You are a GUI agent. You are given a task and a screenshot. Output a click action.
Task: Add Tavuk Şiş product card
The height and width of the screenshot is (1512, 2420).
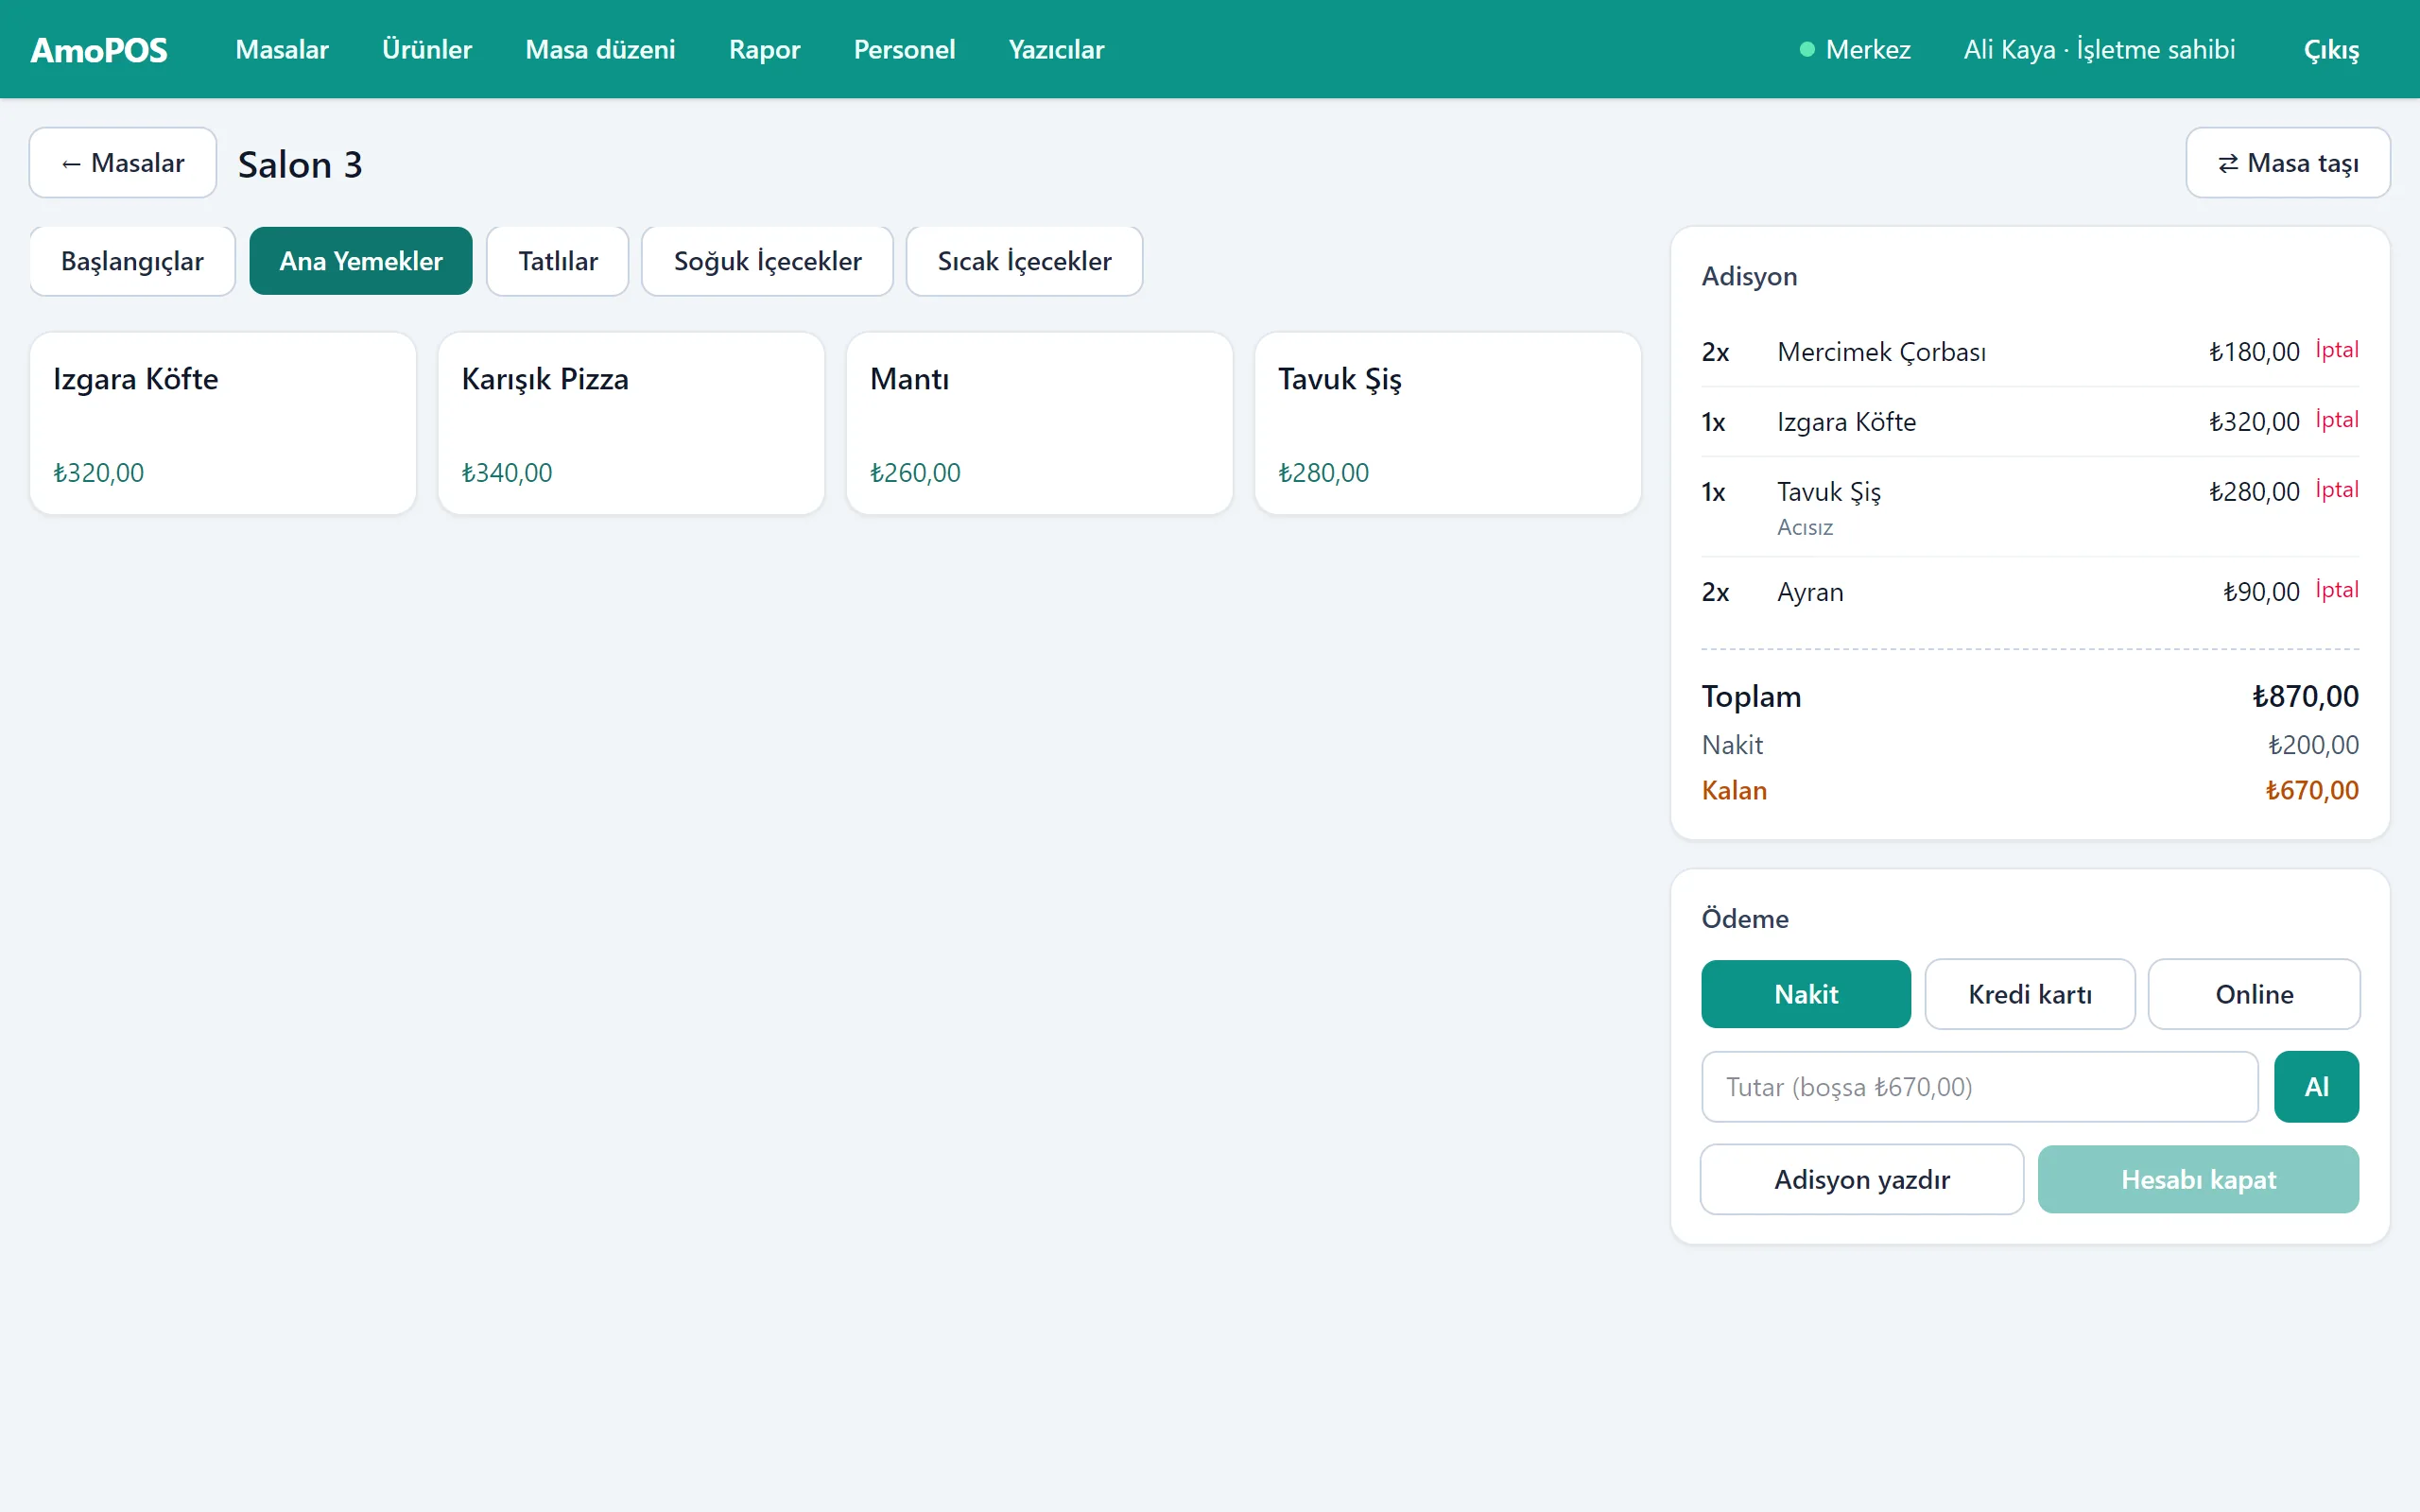pos(1447,423)
